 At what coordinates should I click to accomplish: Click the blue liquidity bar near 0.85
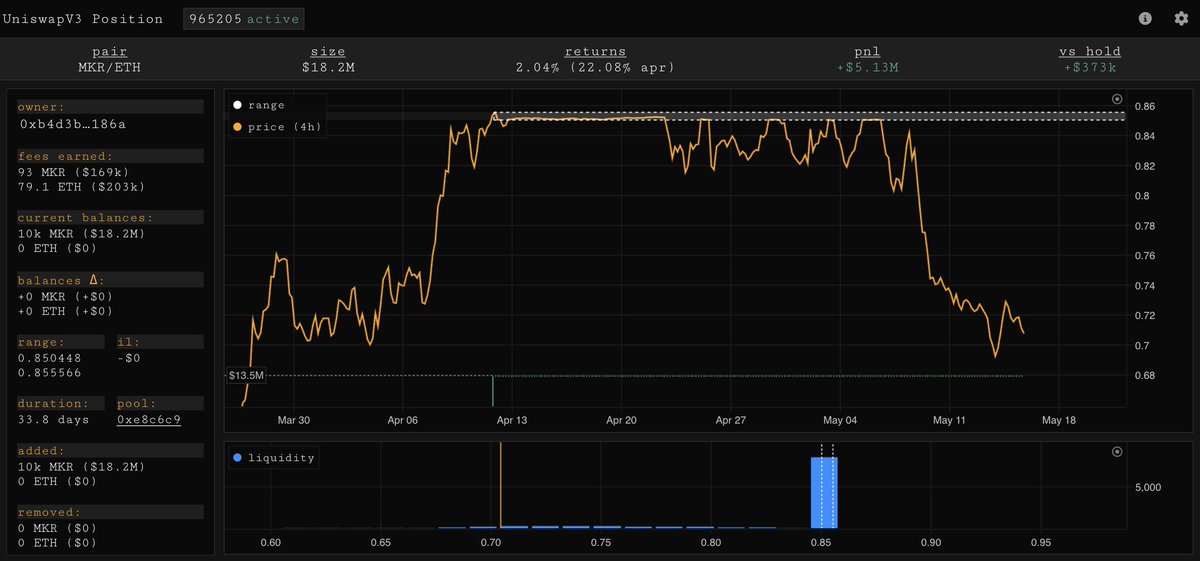pyautogui.click(x=824, y=491)
